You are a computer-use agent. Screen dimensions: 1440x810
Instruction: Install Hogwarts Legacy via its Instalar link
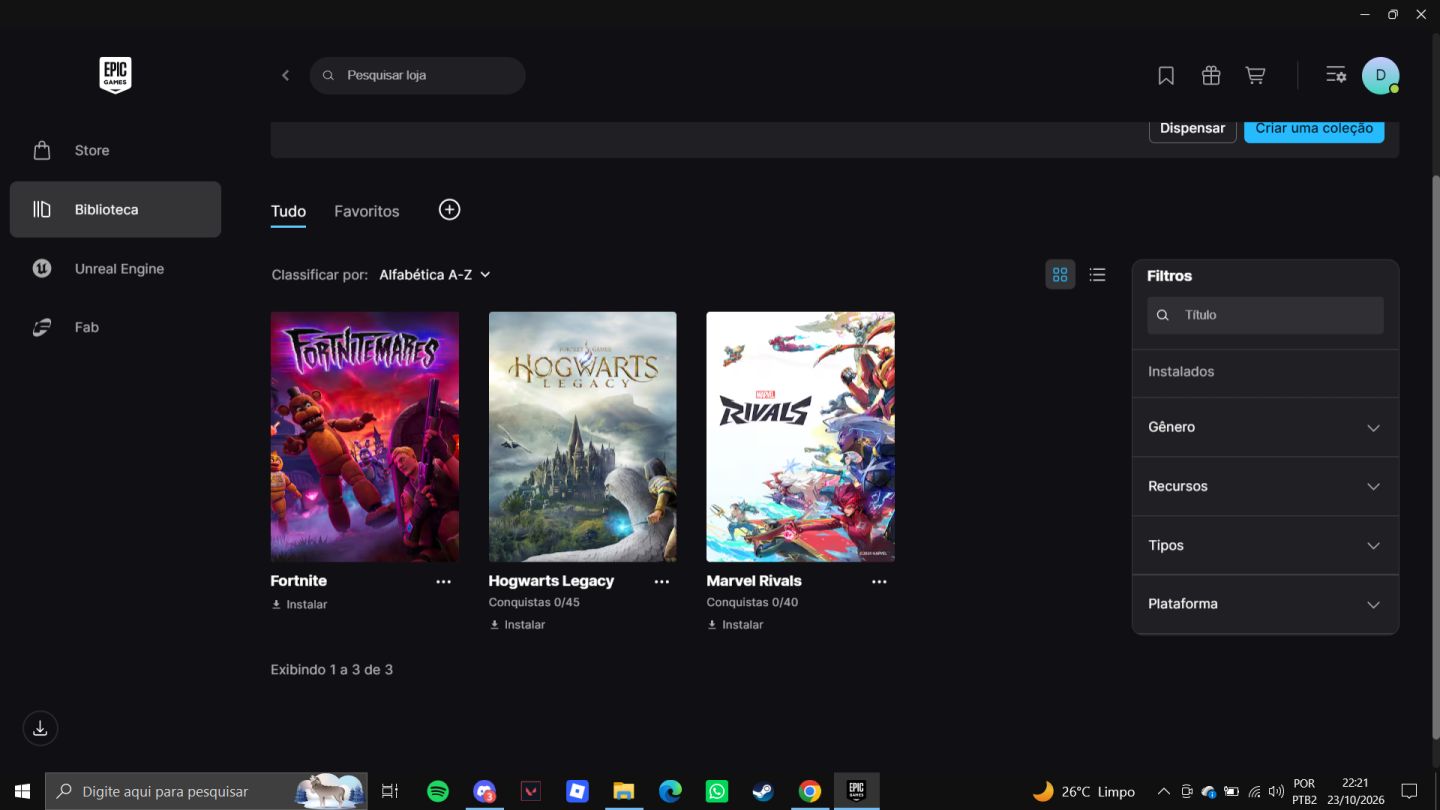pyautogui.click(x=517, y=624)
